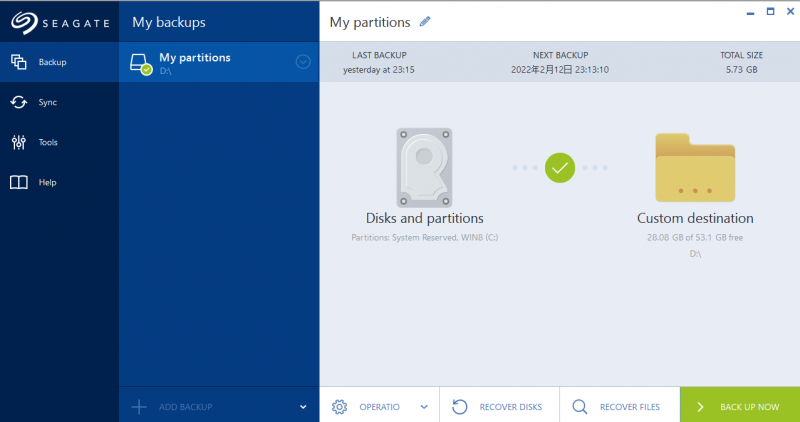Select the My partitions backup entry
Image resolution: width=800 pixels, height=422 pixels.
point(219,62)
